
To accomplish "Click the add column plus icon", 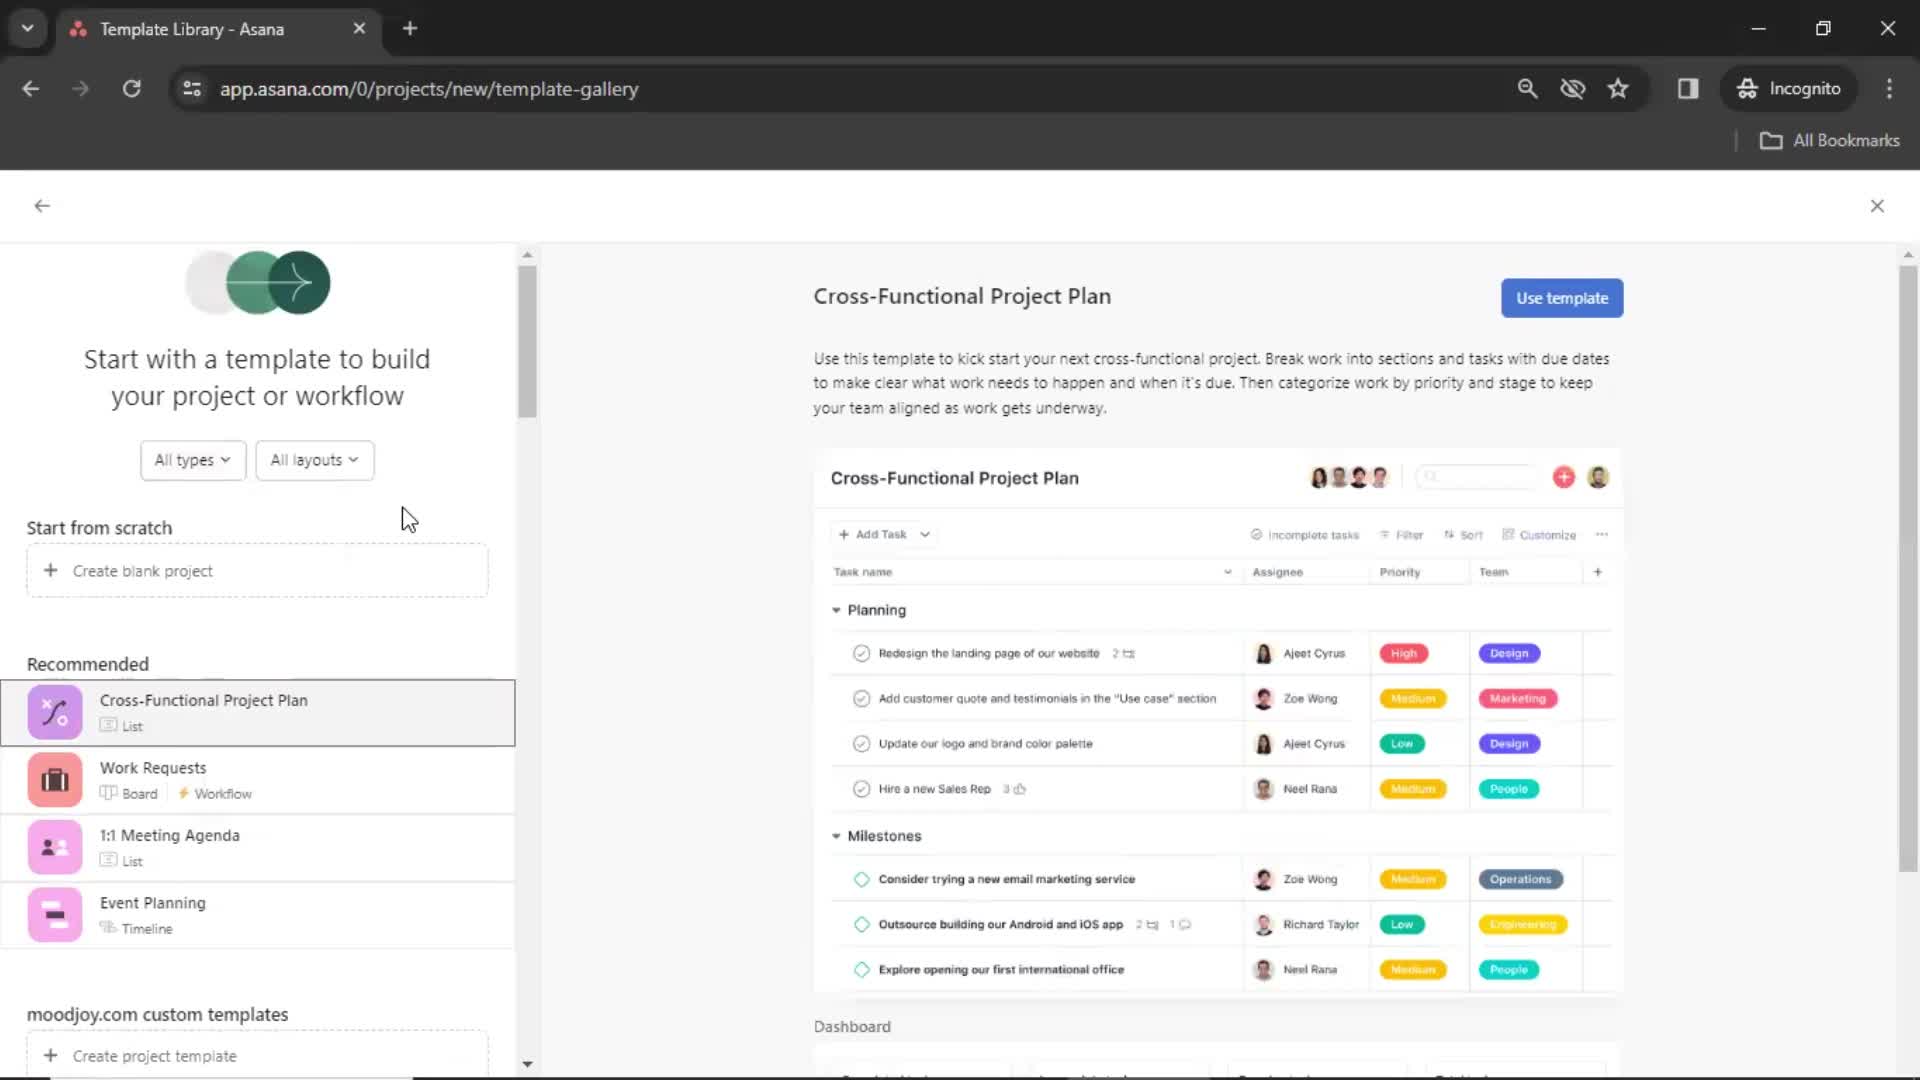I will click(x=1598, y=572).
